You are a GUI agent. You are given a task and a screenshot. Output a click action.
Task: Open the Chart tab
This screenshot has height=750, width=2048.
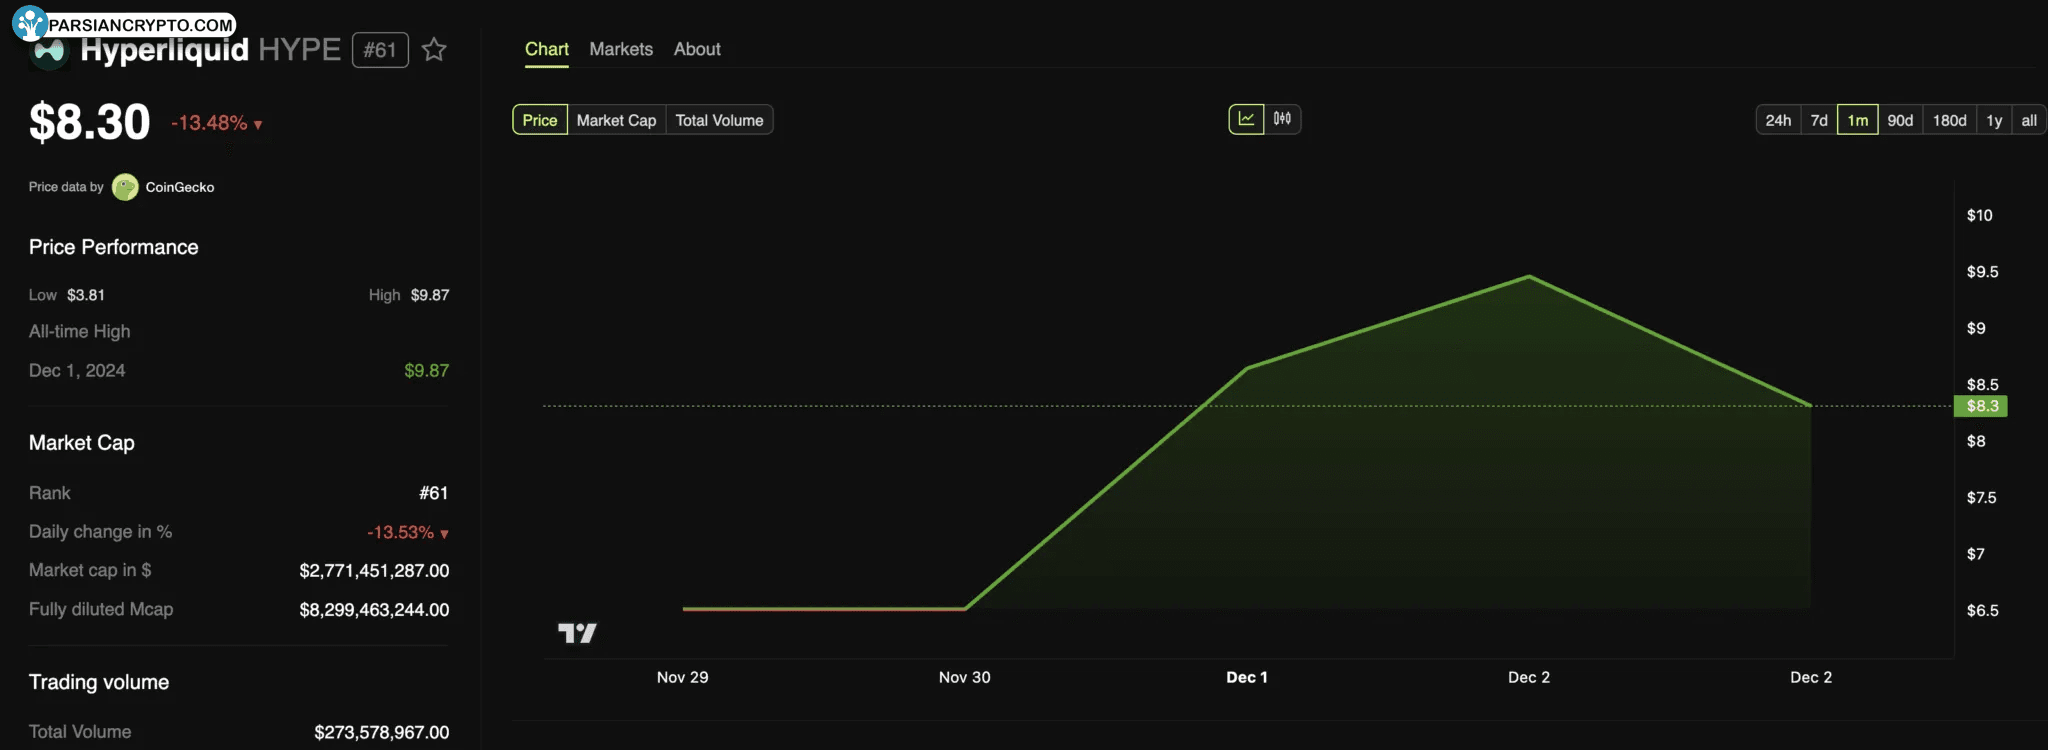[547, 49]
